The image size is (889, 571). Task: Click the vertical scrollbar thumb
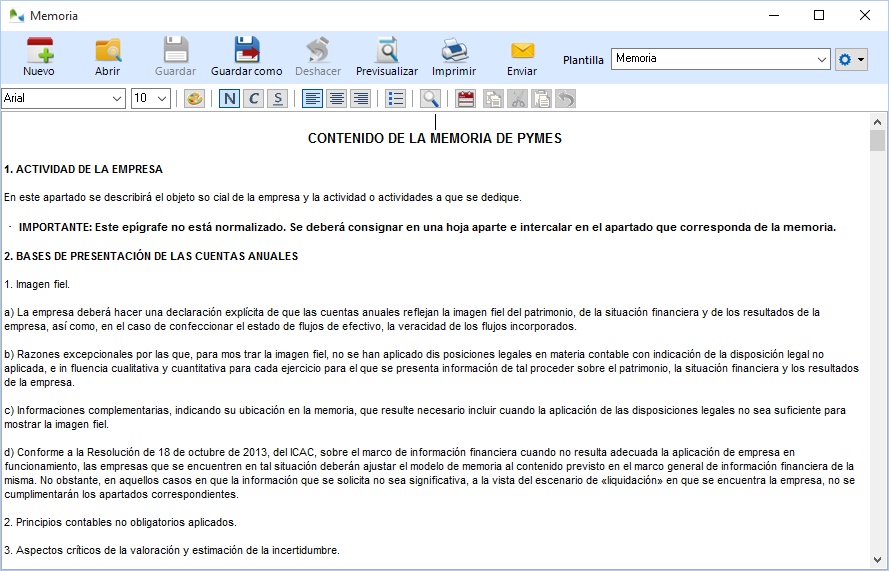[877, 140]
